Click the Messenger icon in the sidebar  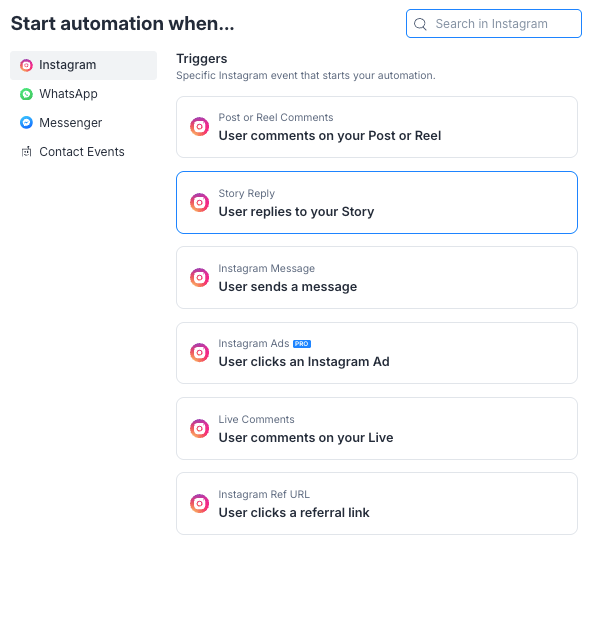26,123
